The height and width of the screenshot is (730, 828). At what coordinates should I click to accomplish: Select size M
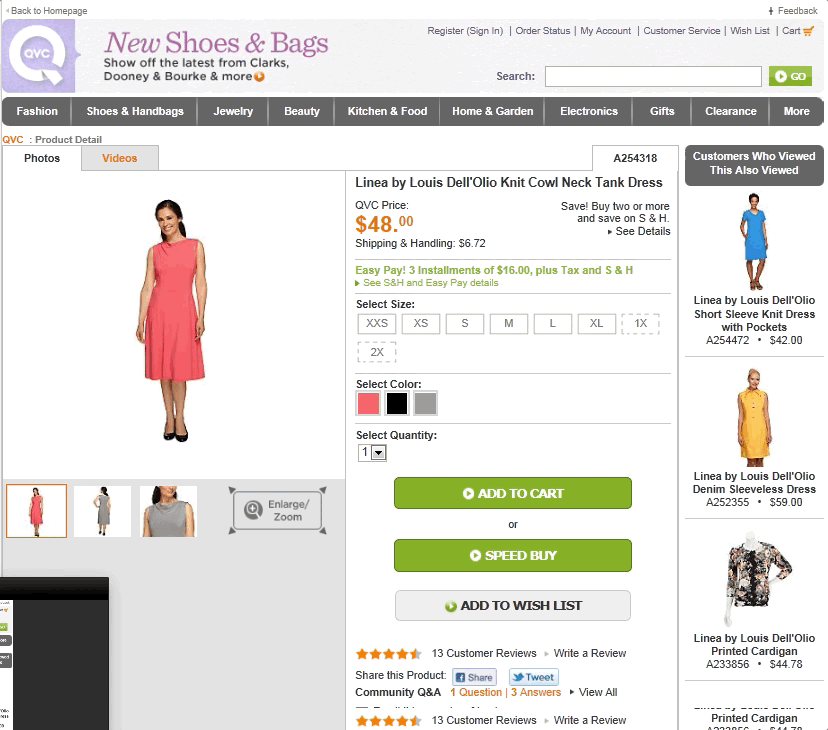pyautogui.click(x=509, y=323)
